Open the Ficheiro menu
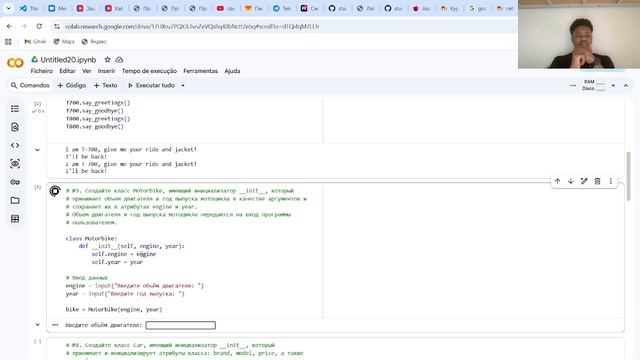The image size is (640, 360). pyautogui.click(x=42, y=71)
